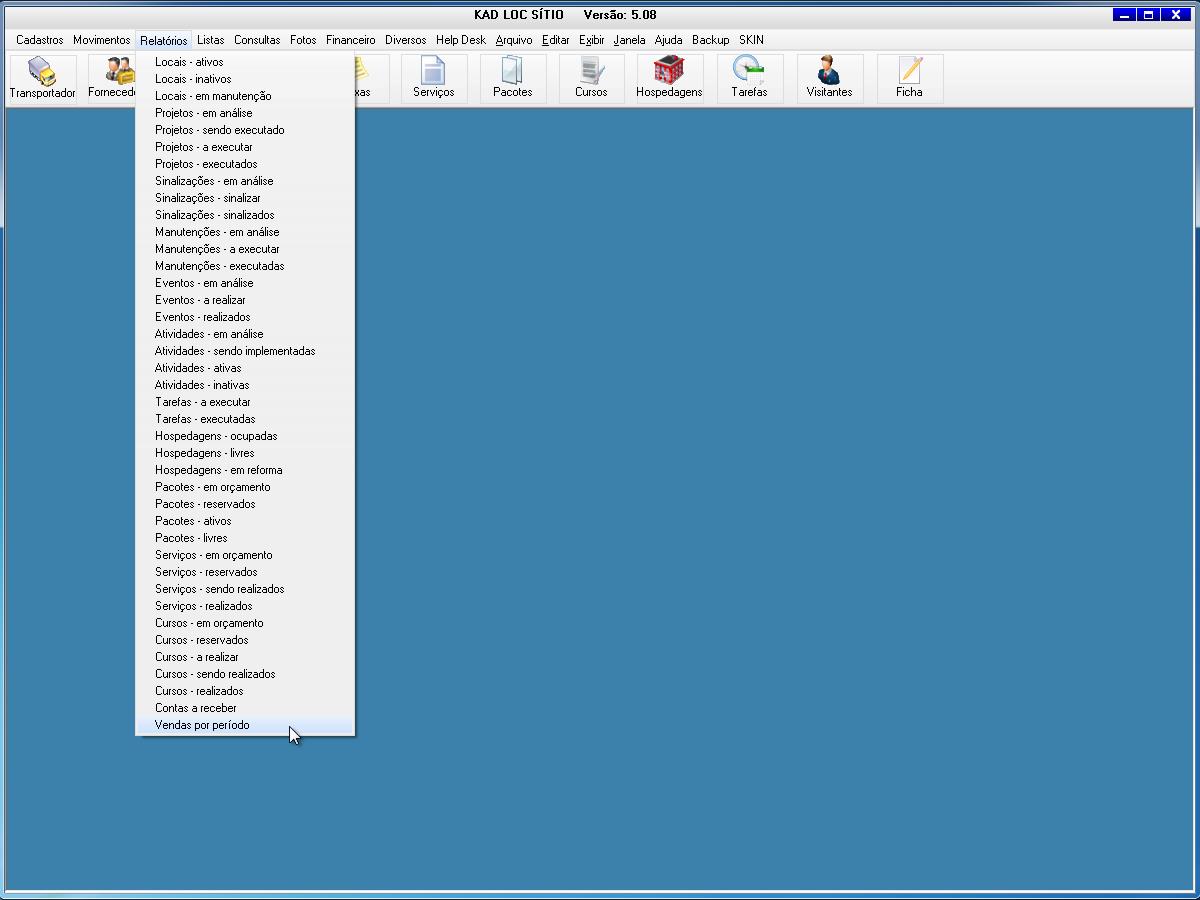
Task: Choose Serviços - em orçamento
Action: pos(245,555)
